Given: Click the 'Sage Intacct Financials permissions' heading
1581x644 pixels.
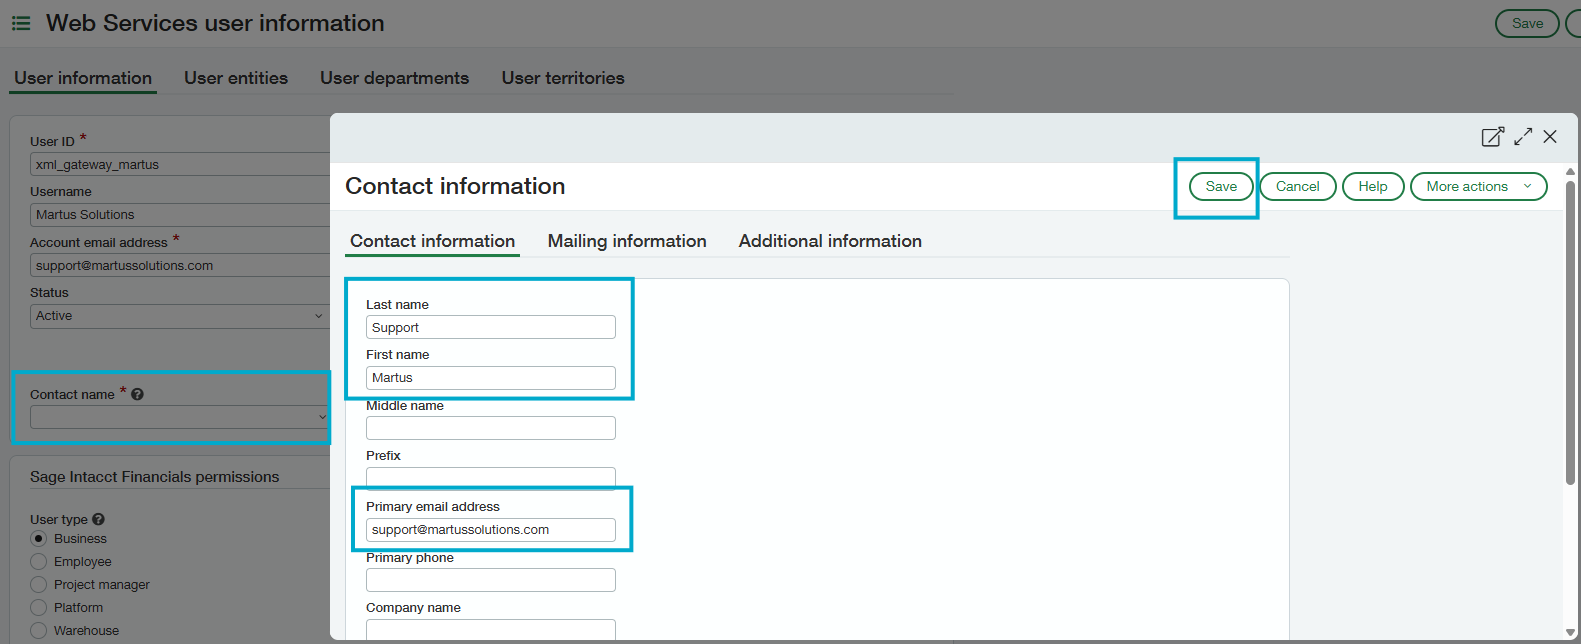Looking at the screenshot, I should click(x=154, y=477).
